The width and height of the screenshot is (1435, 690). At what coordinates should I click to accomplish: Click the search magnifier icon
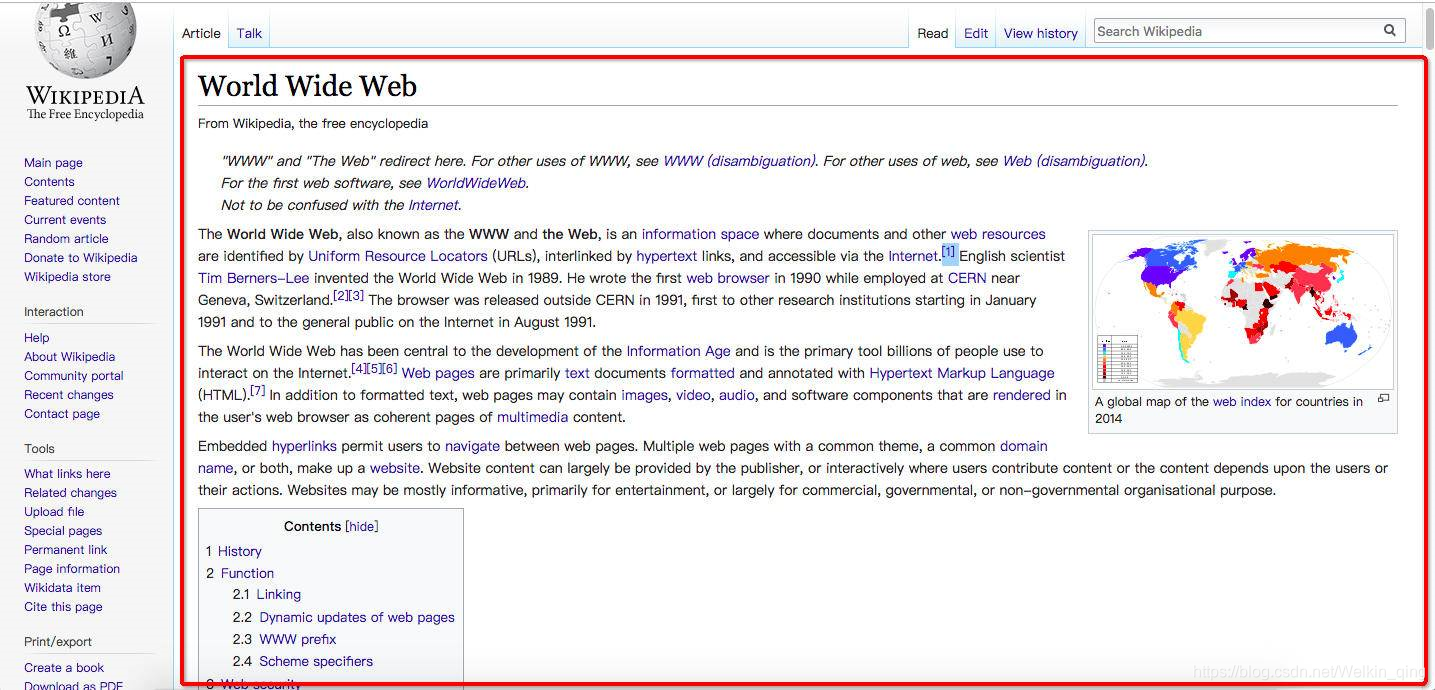[x=1390, y=30]
